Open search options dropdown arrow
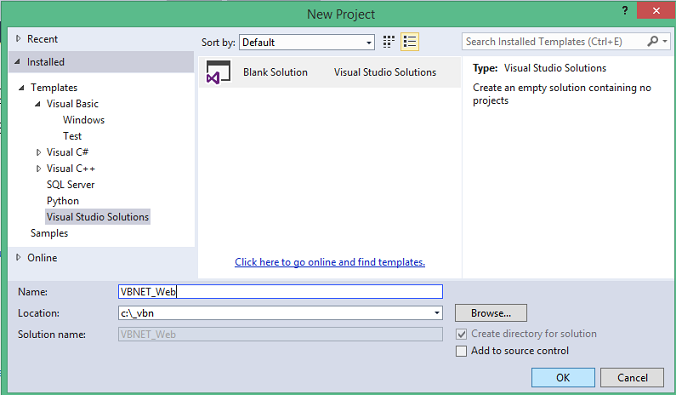676x395 pixels. coord(665,41)
